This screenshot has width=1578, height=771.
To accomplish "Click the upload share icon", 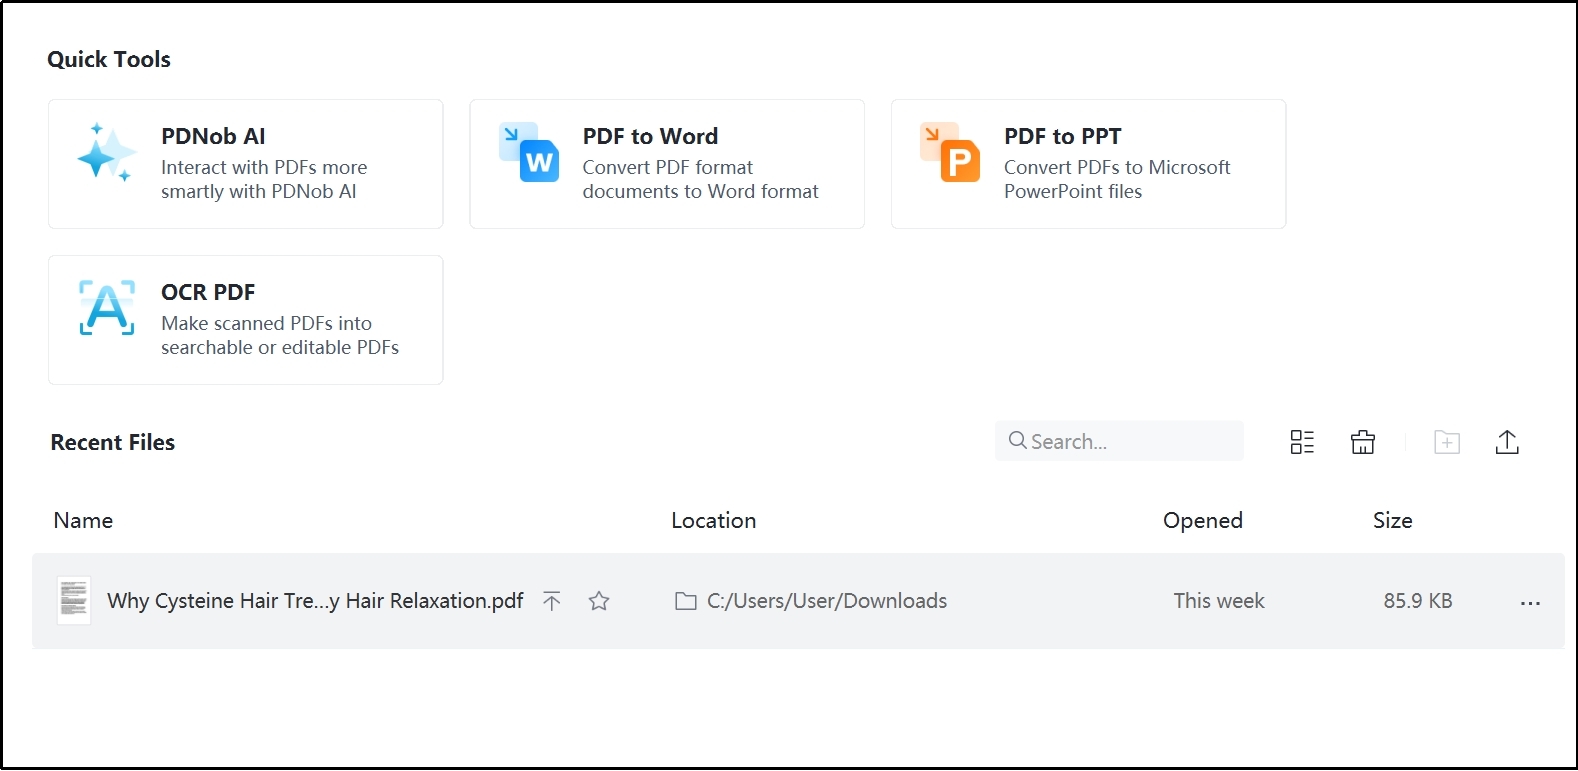I will pyautogui.click(x=1507, y=442).
